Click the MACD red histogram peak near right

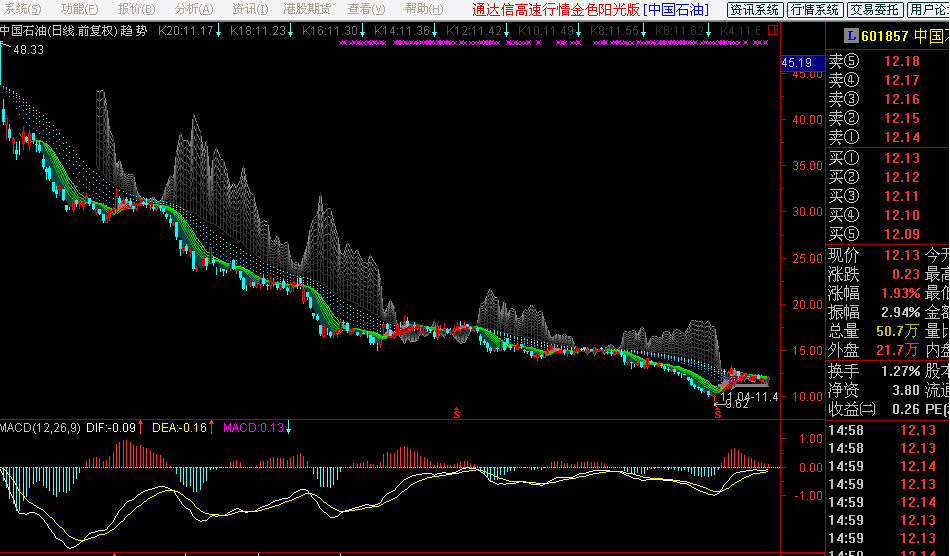(x=734, y=457)
